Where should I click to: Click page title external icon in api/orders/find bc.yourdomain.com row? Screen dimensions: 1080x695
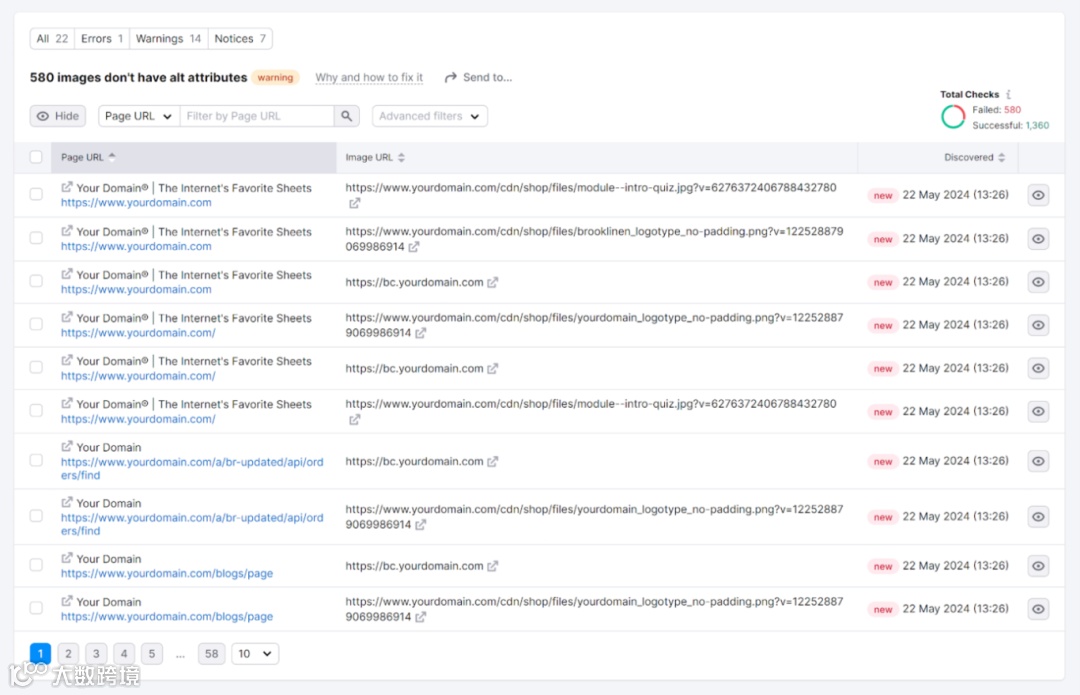67,446
